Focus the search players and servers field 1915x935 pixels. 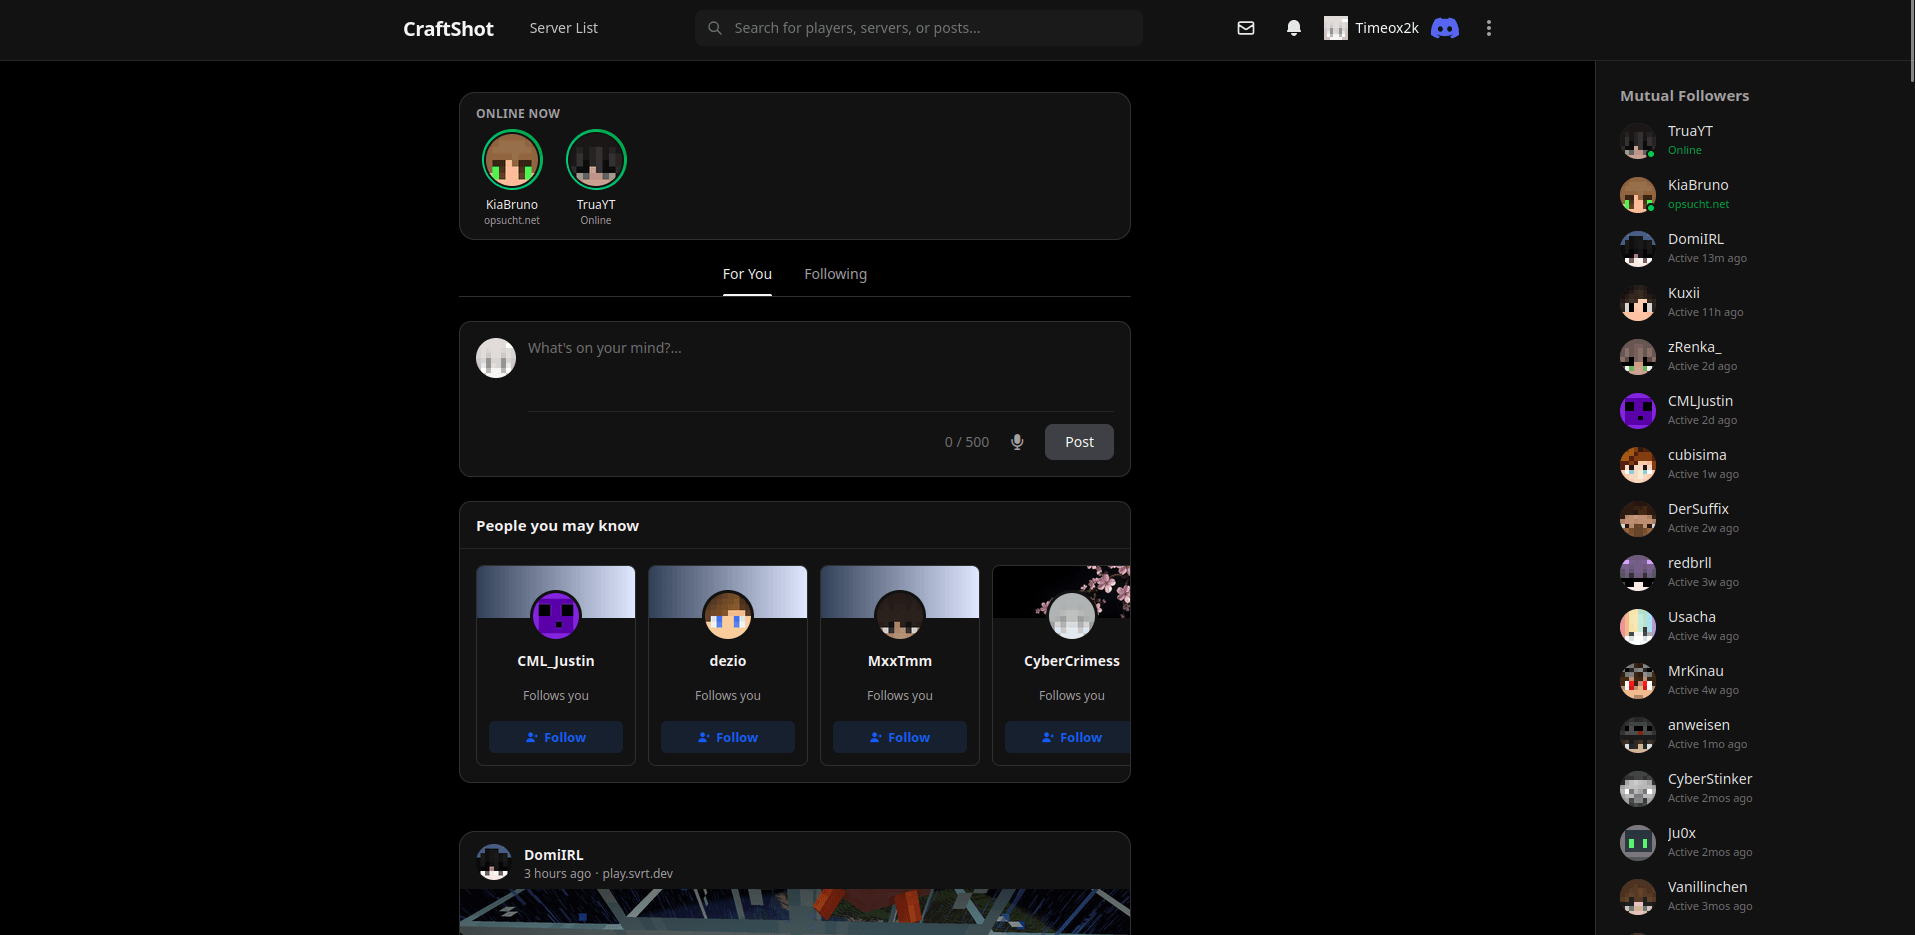(919, 28)
